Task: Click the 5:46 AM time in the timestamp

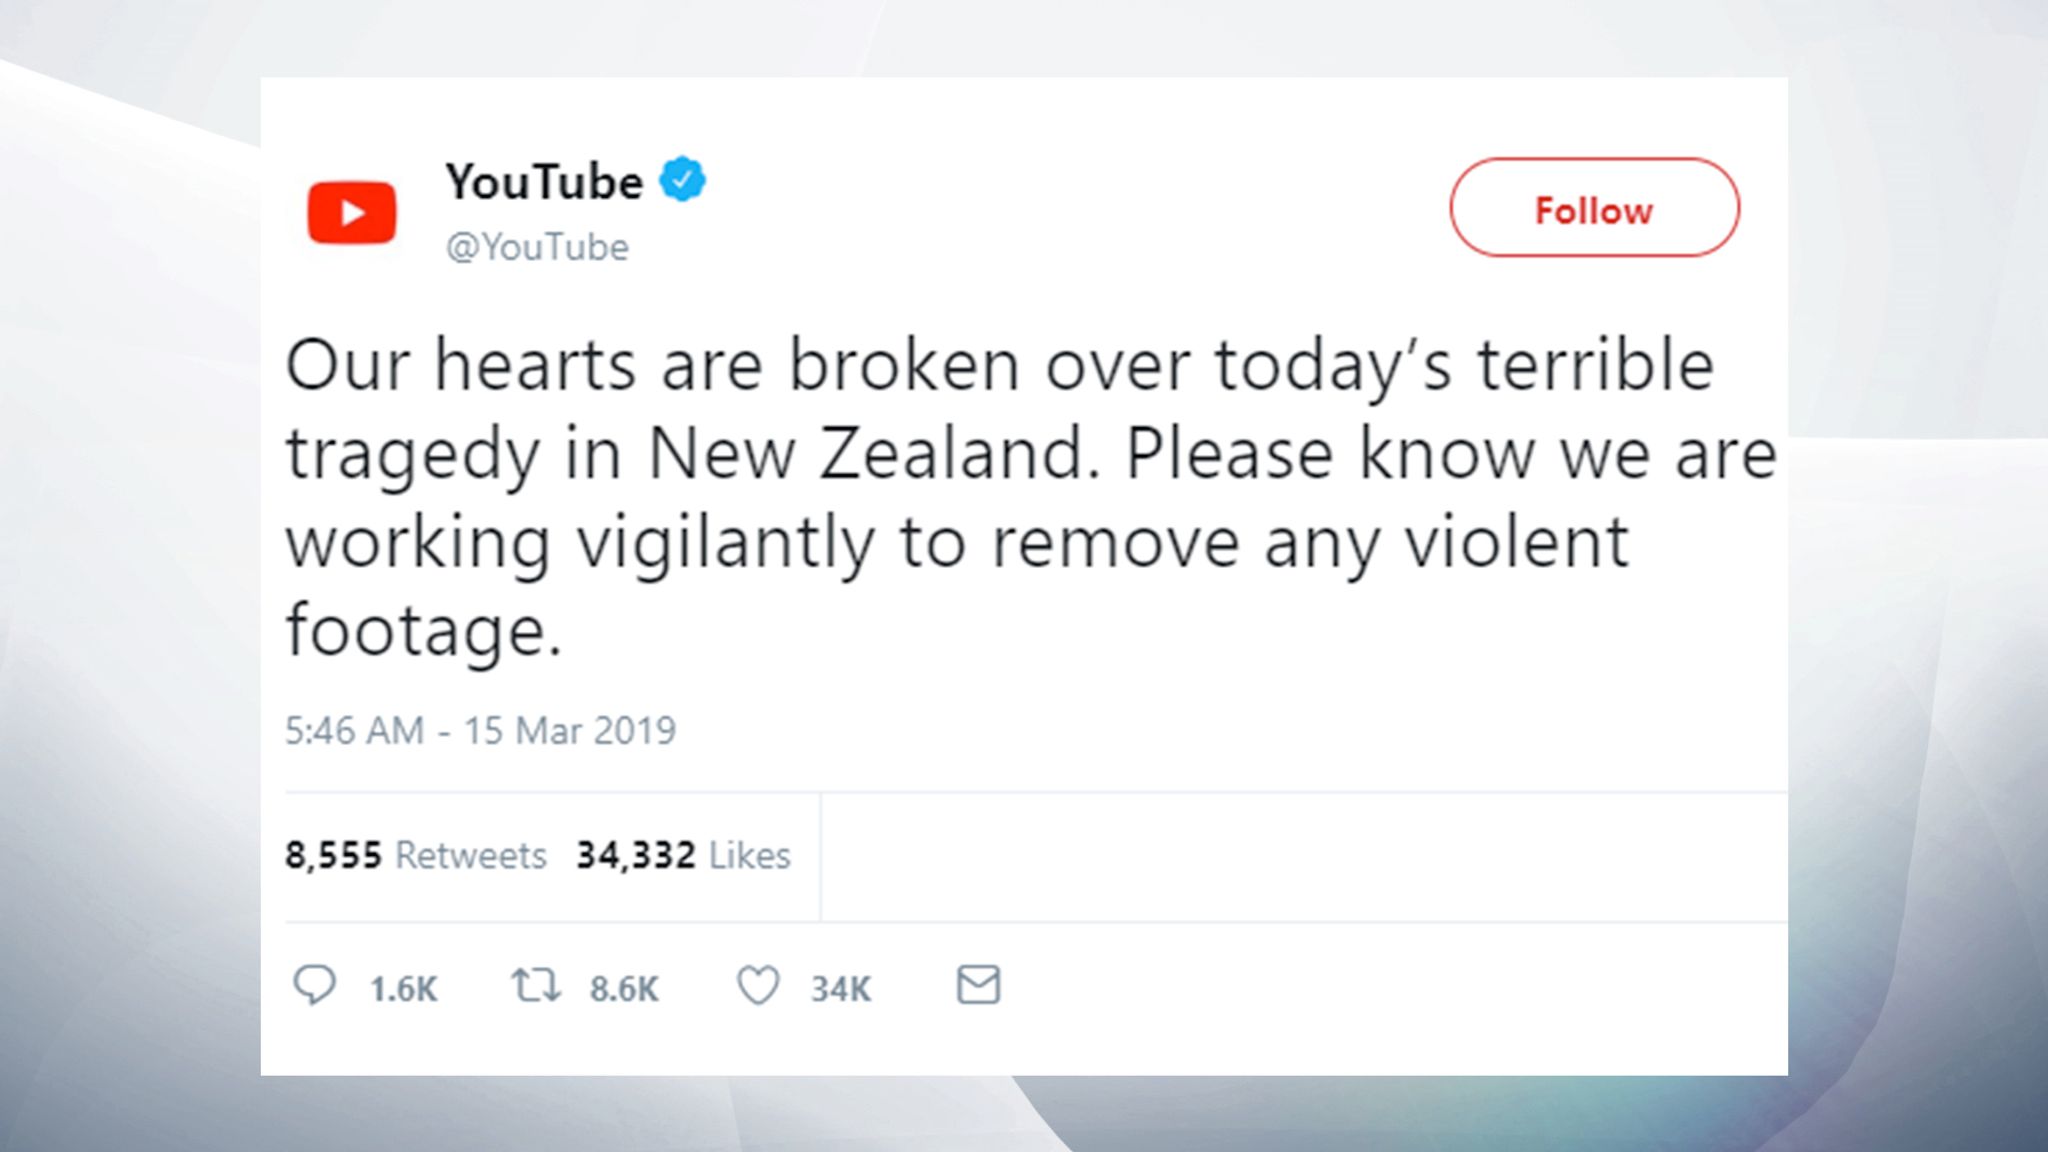Action: [x=354, y=731]
